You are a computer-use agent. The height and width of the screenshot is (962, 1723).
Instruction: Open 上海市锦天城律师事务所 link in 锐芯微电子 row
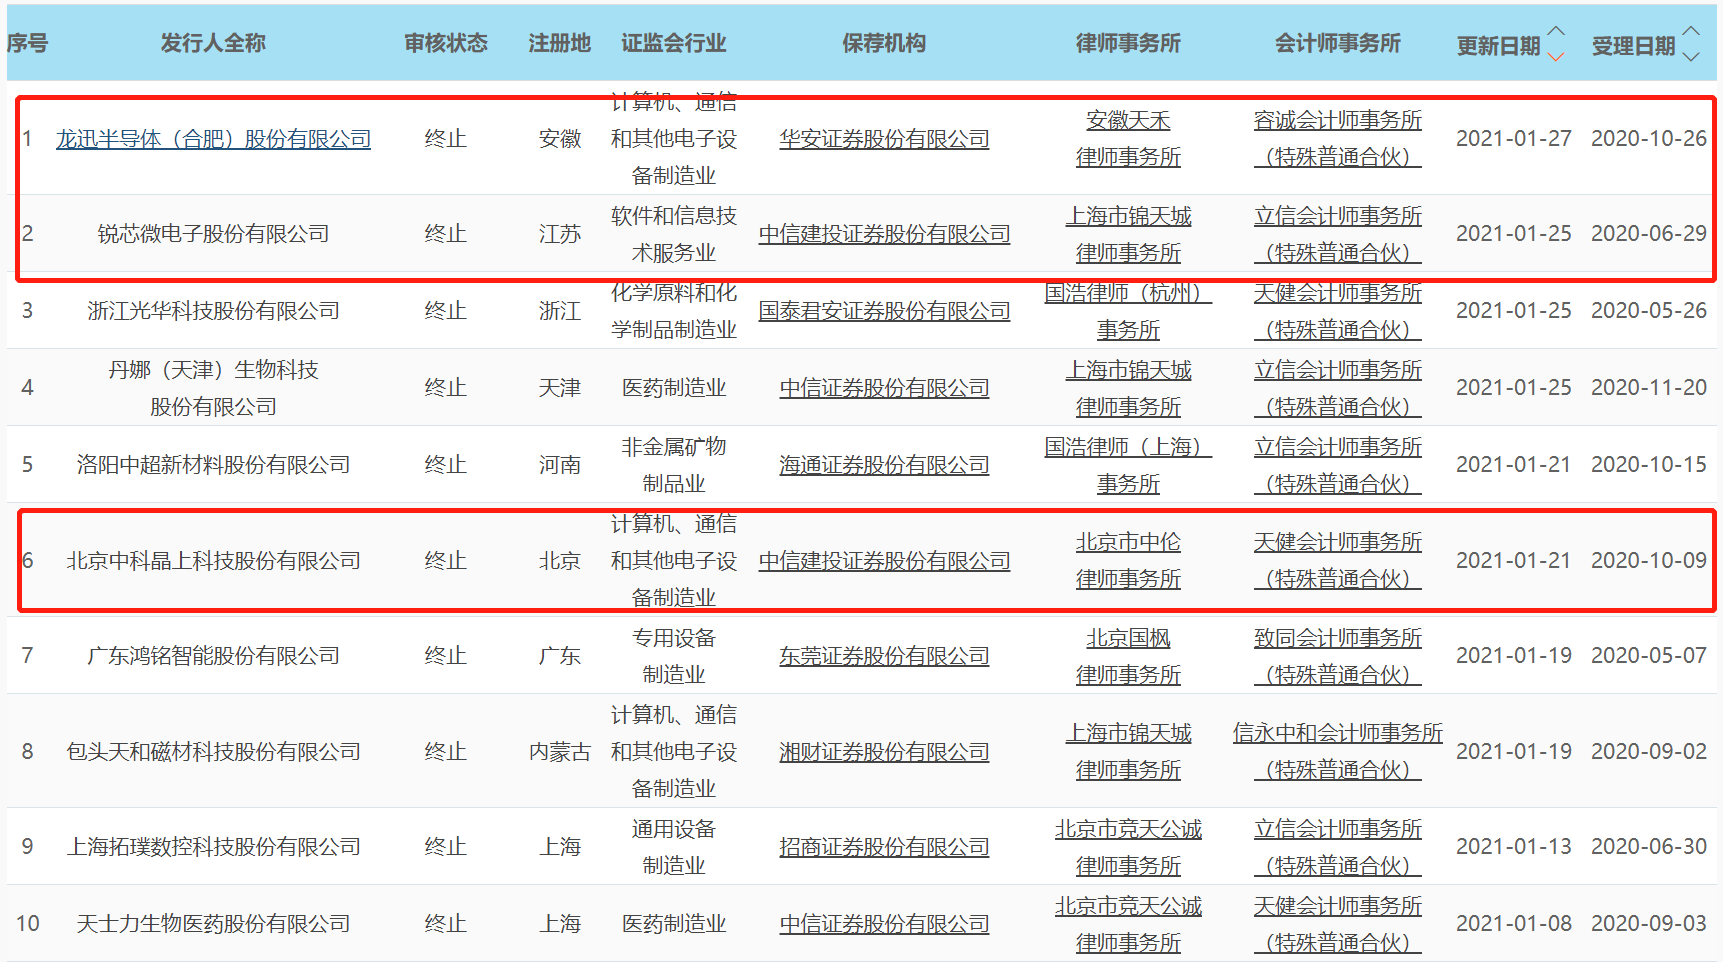[x=1128, y=234]
